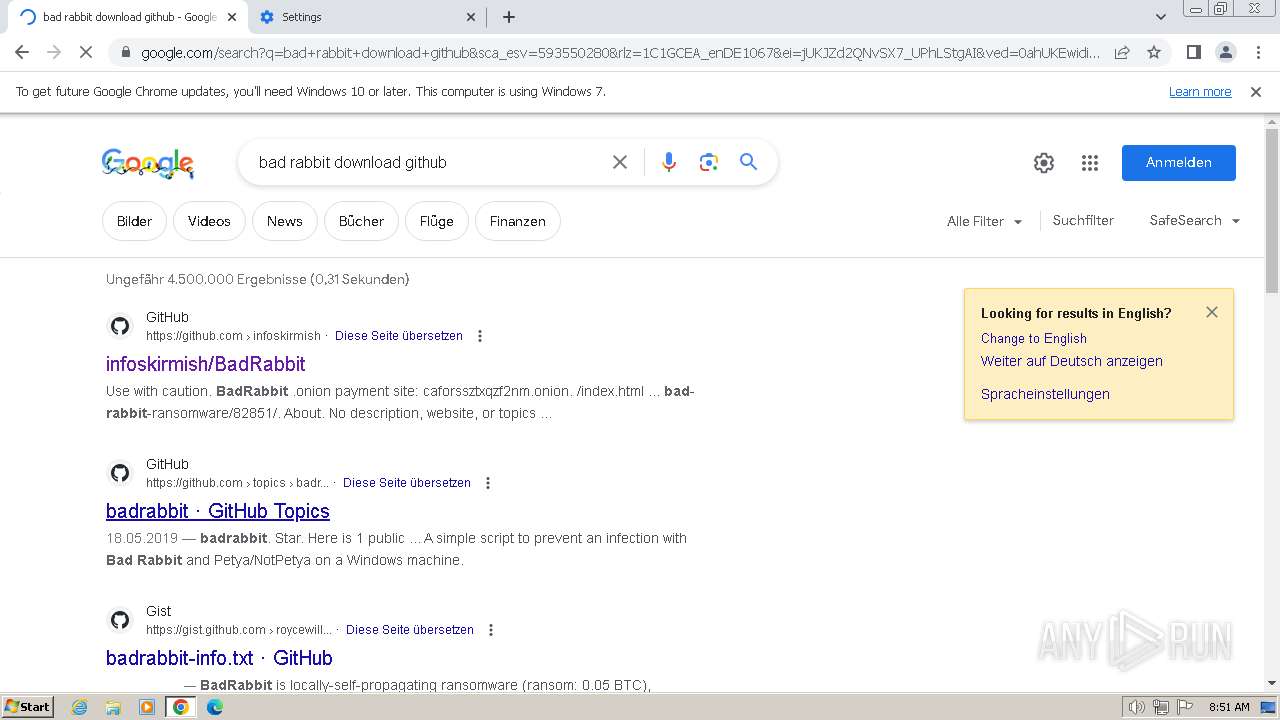This screenshot has width=1280, height=720.
Task: Open Google quick settings gear
Action: tap(1044, 163)
